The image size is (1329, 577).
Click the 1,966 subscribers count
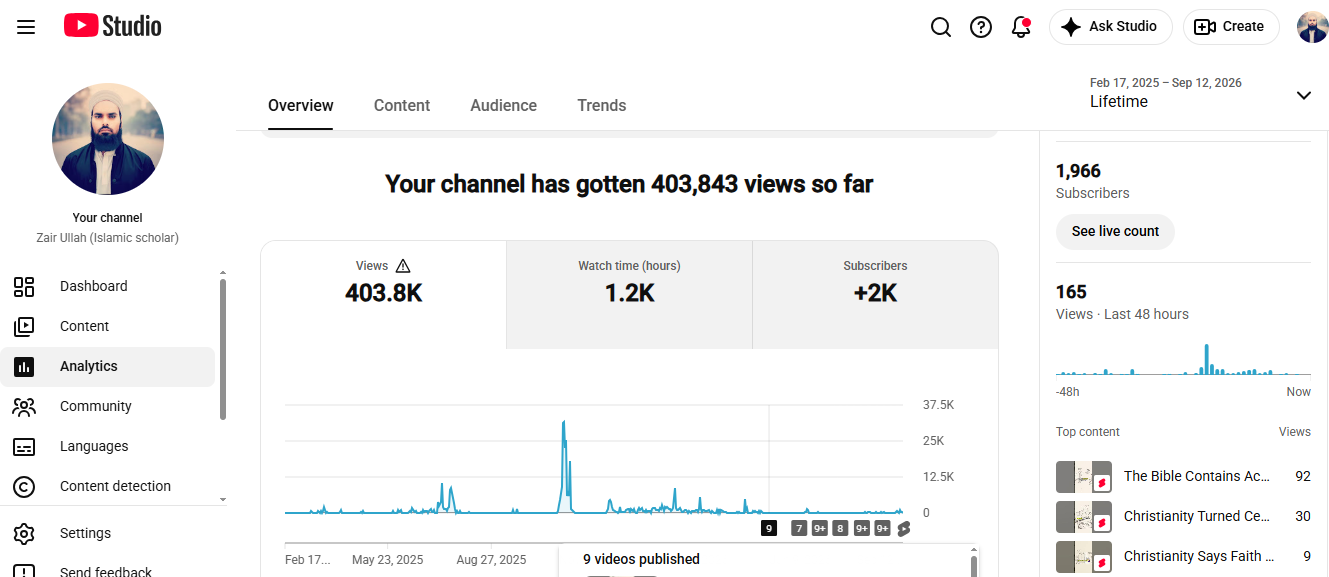point(1078,171)
